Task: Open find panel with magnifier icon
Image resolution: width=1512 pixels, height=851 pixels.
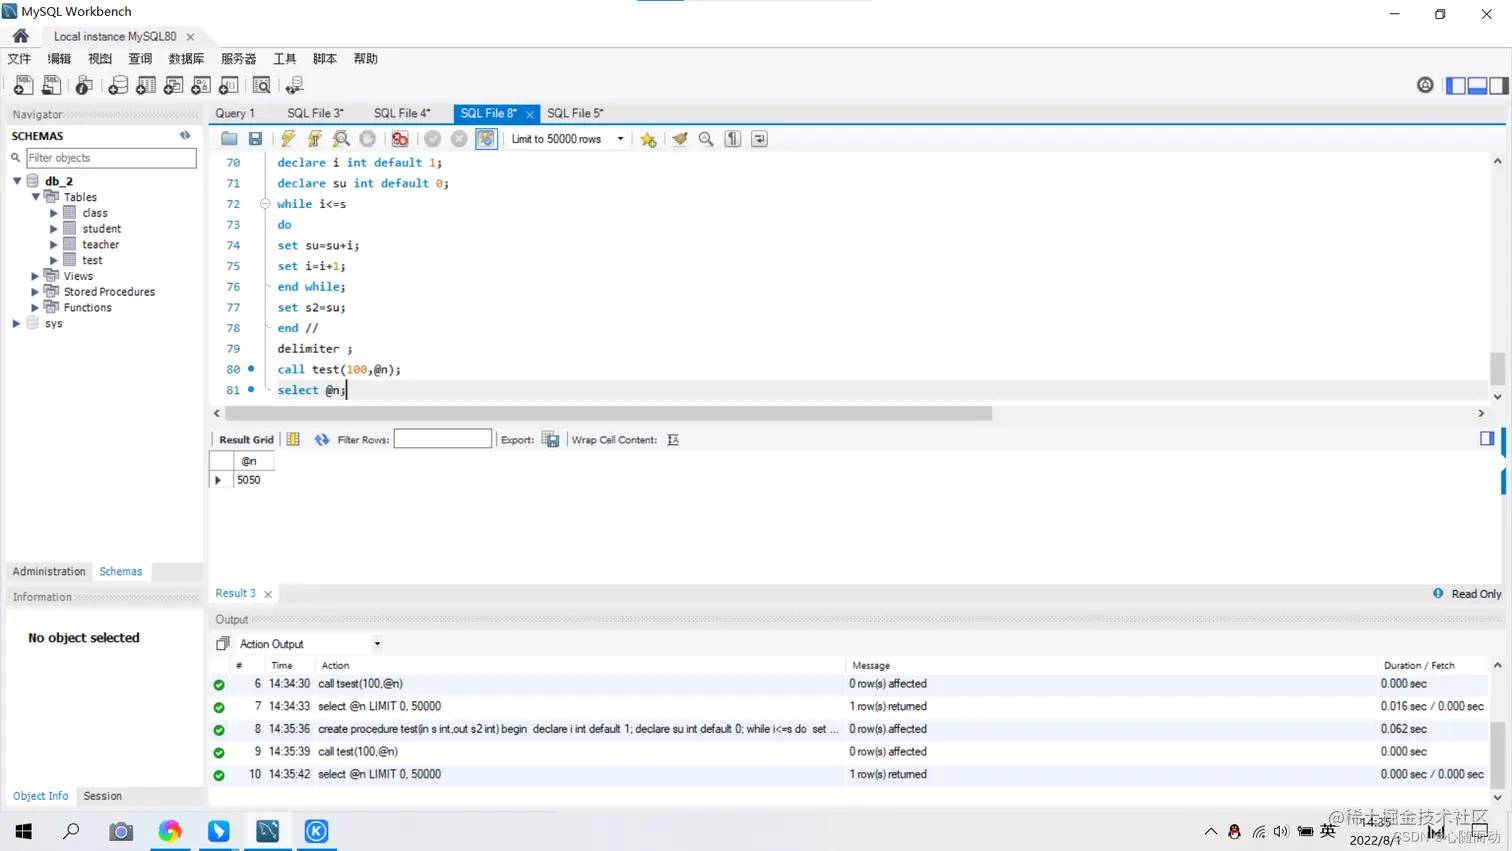Action: [706, 139]
